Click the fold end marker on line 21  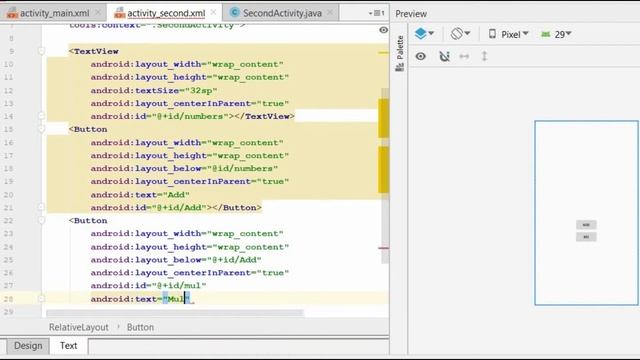41,207
